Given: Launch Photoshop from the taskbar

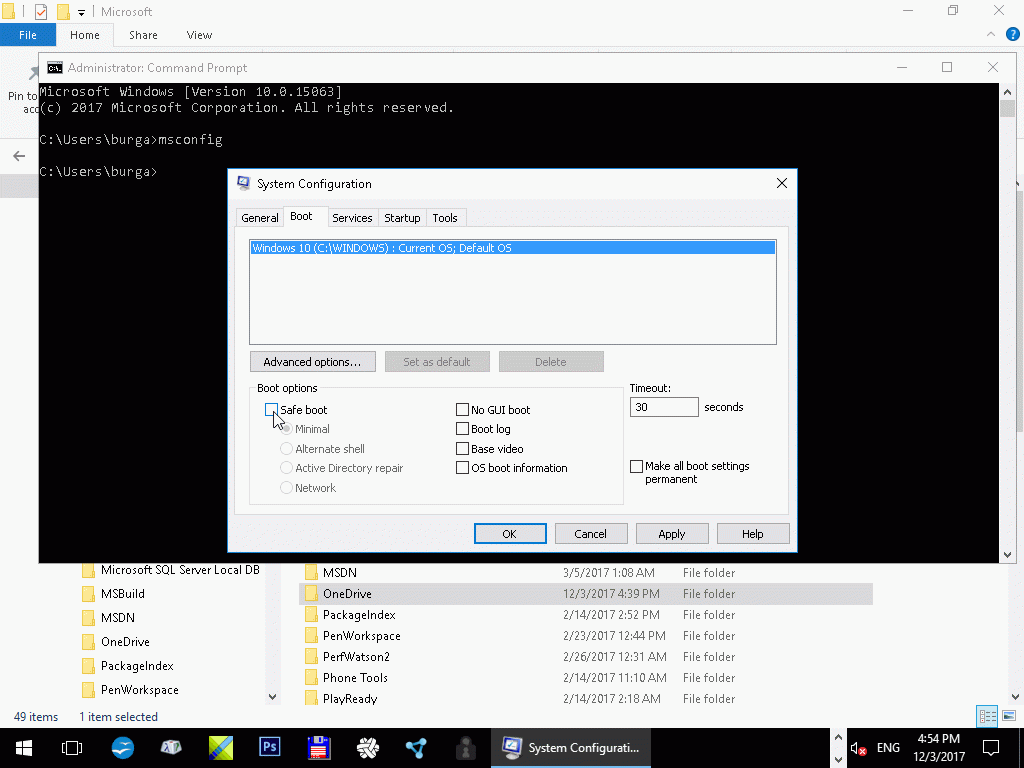Looking at the screenshot, I should tap(269, 747).
